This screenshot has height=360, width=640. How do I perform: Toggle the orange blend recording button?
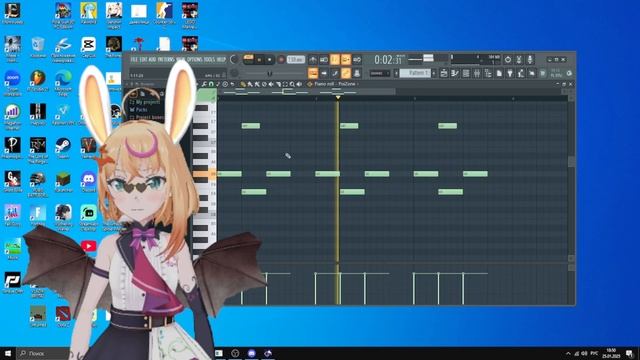pos(346,60)
